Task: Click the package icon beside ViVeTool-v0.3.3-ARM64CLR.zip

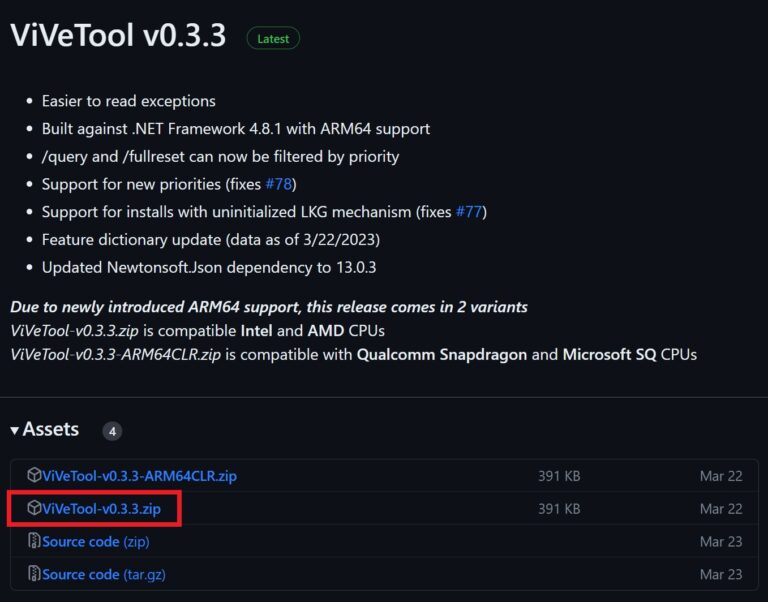Action: [x=34, y=475]
